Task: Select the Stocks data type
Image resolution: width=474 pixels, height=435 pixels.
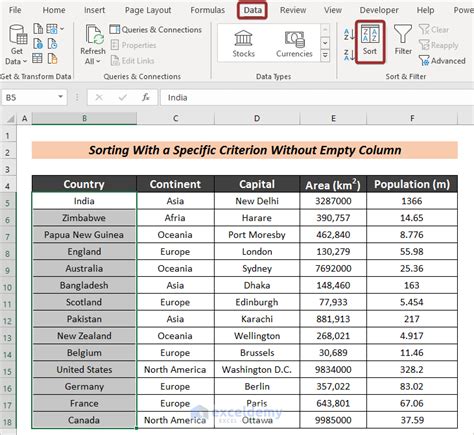Action: click(x=243, y=44)
